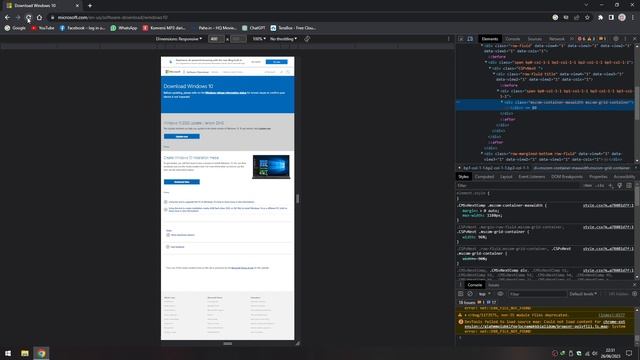The height and width of the screenshot is (360, 640).
Task: Activate the inspect element picker
Action: (461, 39)
